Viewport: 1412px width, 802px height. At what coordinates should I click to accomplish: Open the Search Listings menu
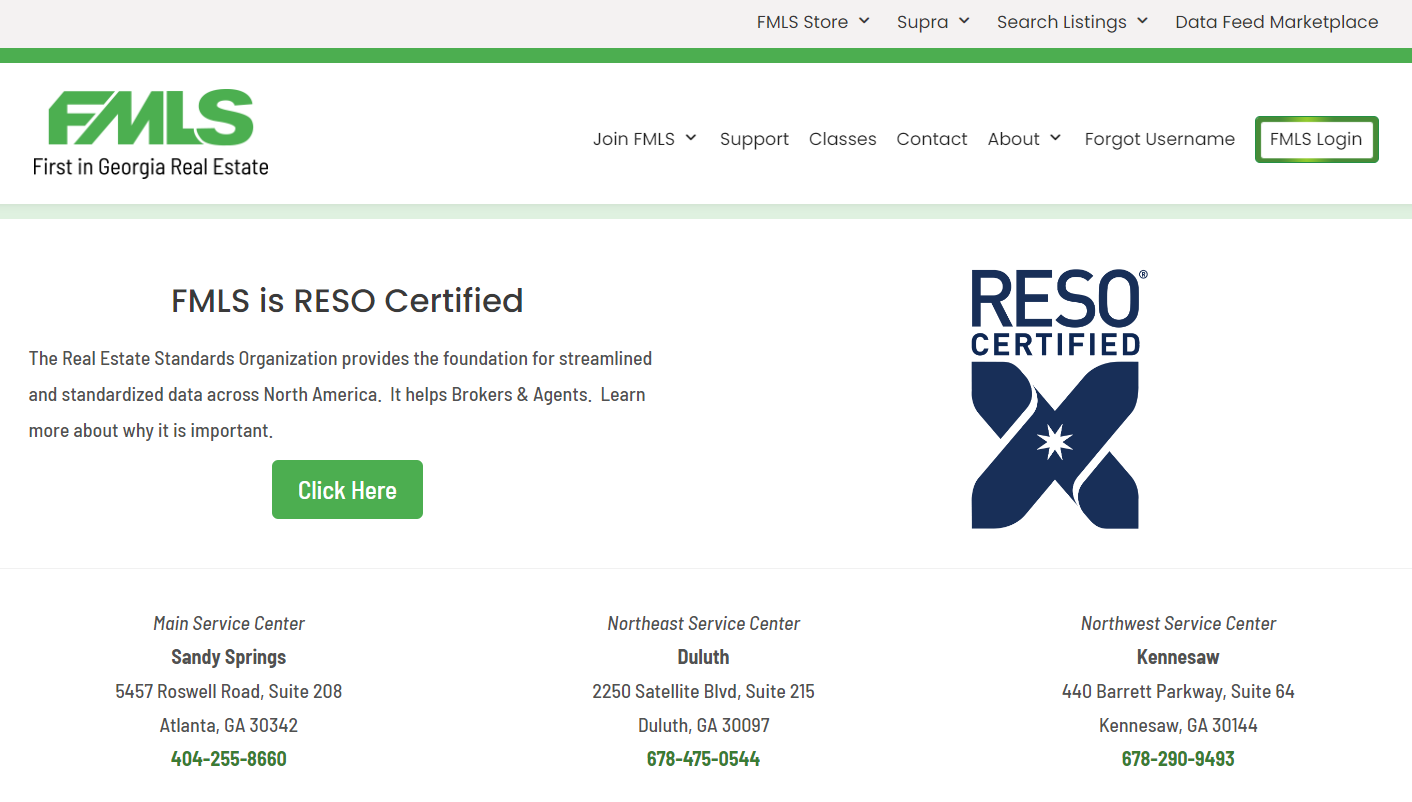click(x=1061, y=22)
